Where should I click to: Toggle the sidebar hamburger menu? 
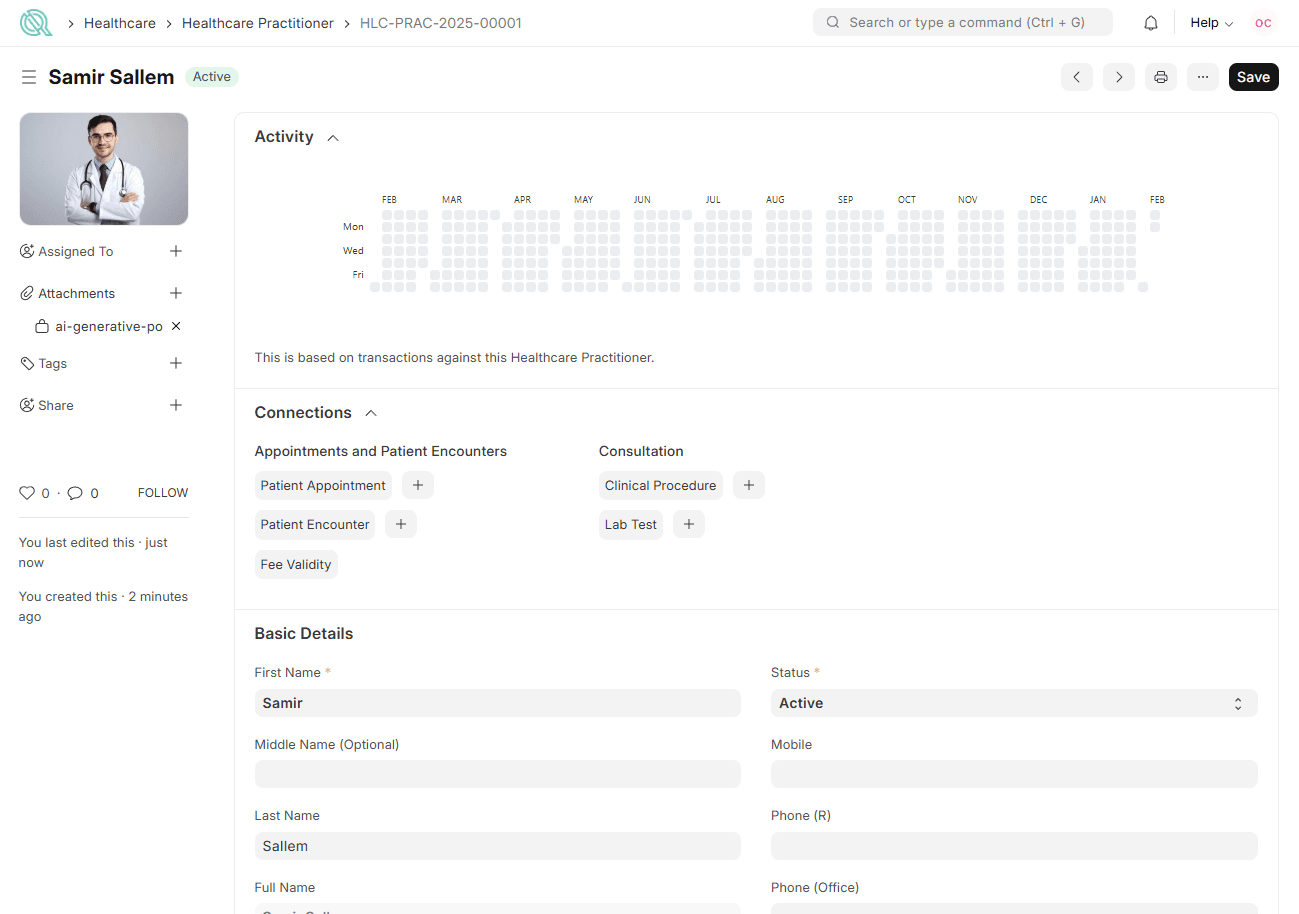point(29,77)
